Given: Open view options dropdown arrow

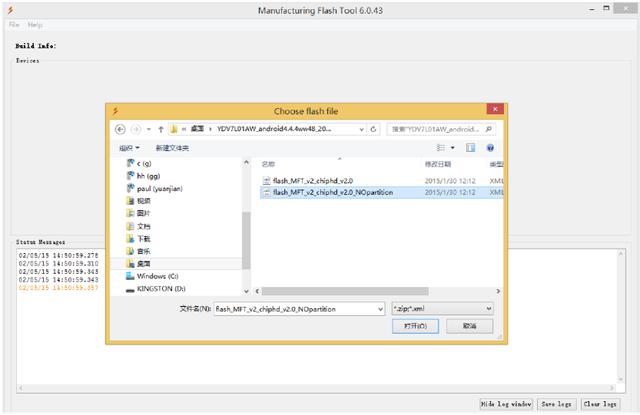Looking at the screenshot, I should (x=452, y=148).
